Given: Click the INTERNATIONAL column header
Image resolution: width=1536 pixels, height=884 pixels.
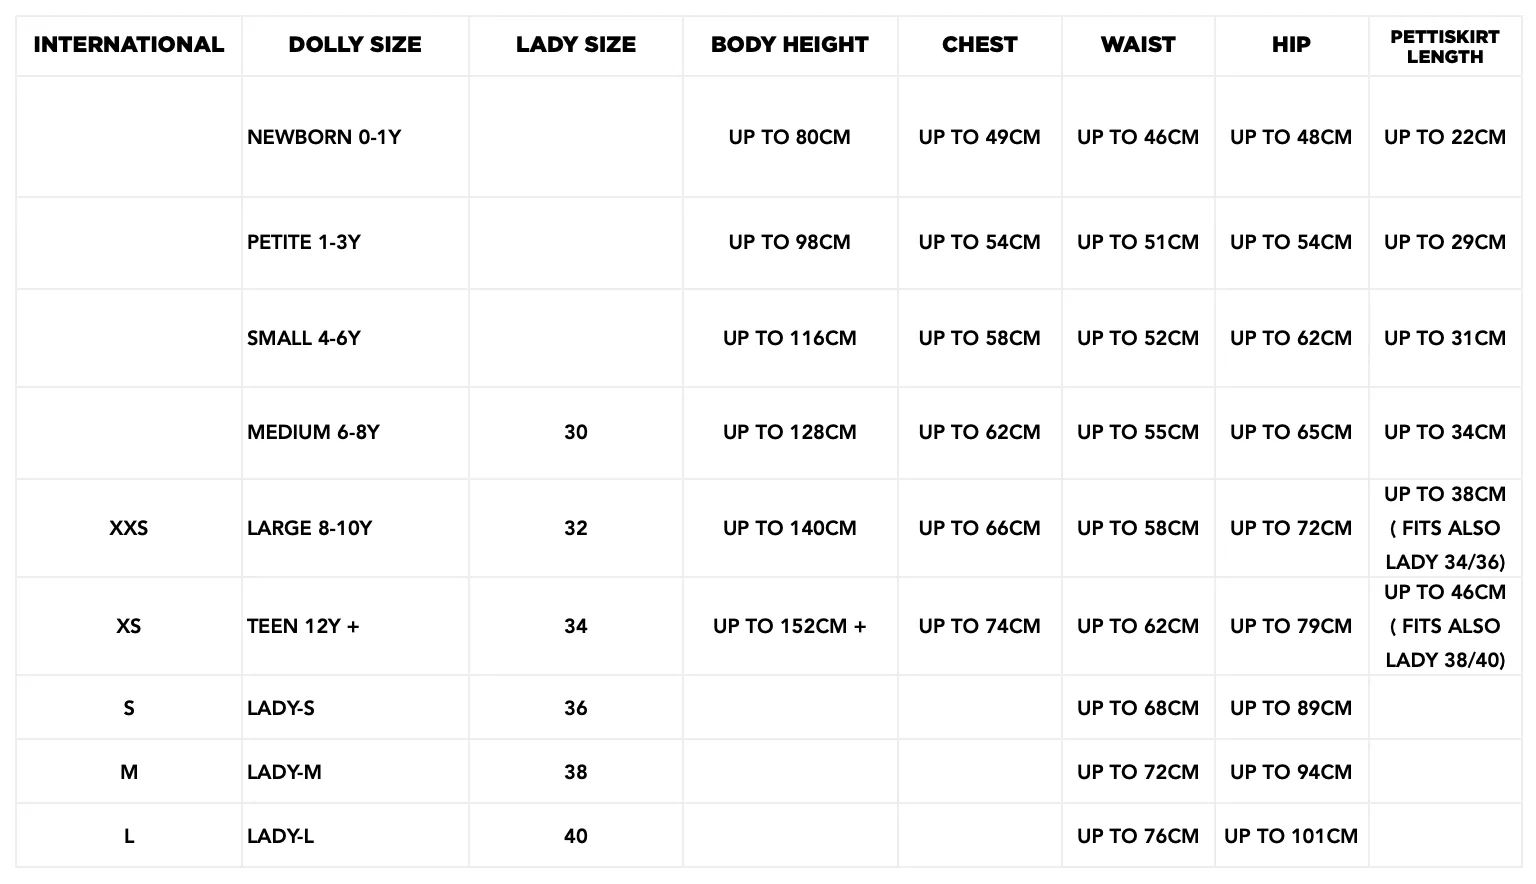Looking at the screenshot, I should [128, 45].
